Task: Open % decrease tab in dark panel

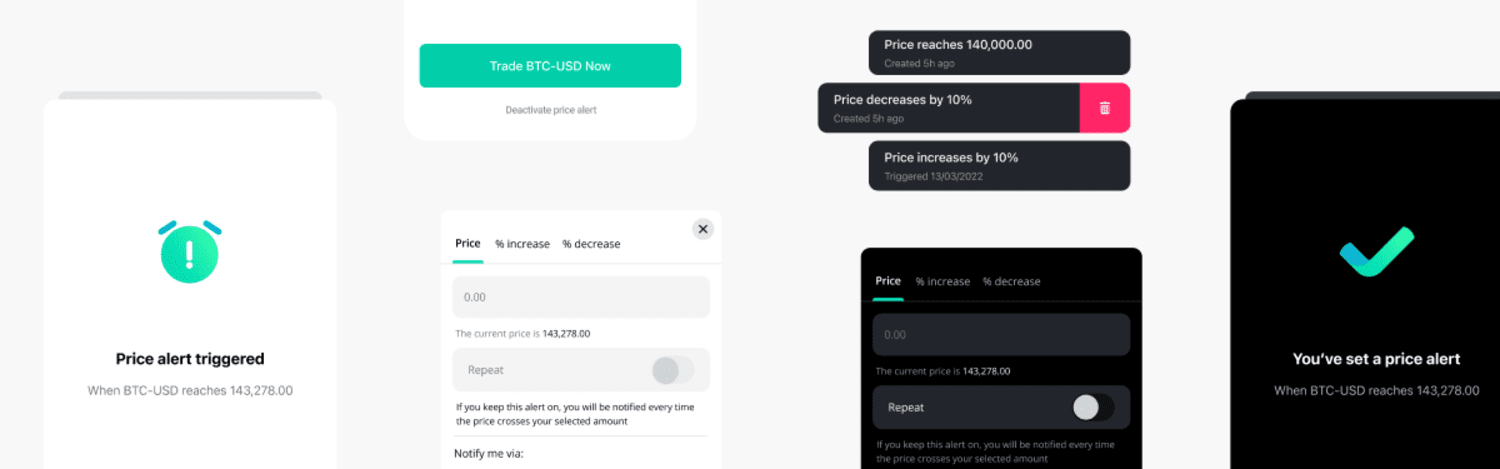Action: pyautogui.click(x=1012, y=281)
